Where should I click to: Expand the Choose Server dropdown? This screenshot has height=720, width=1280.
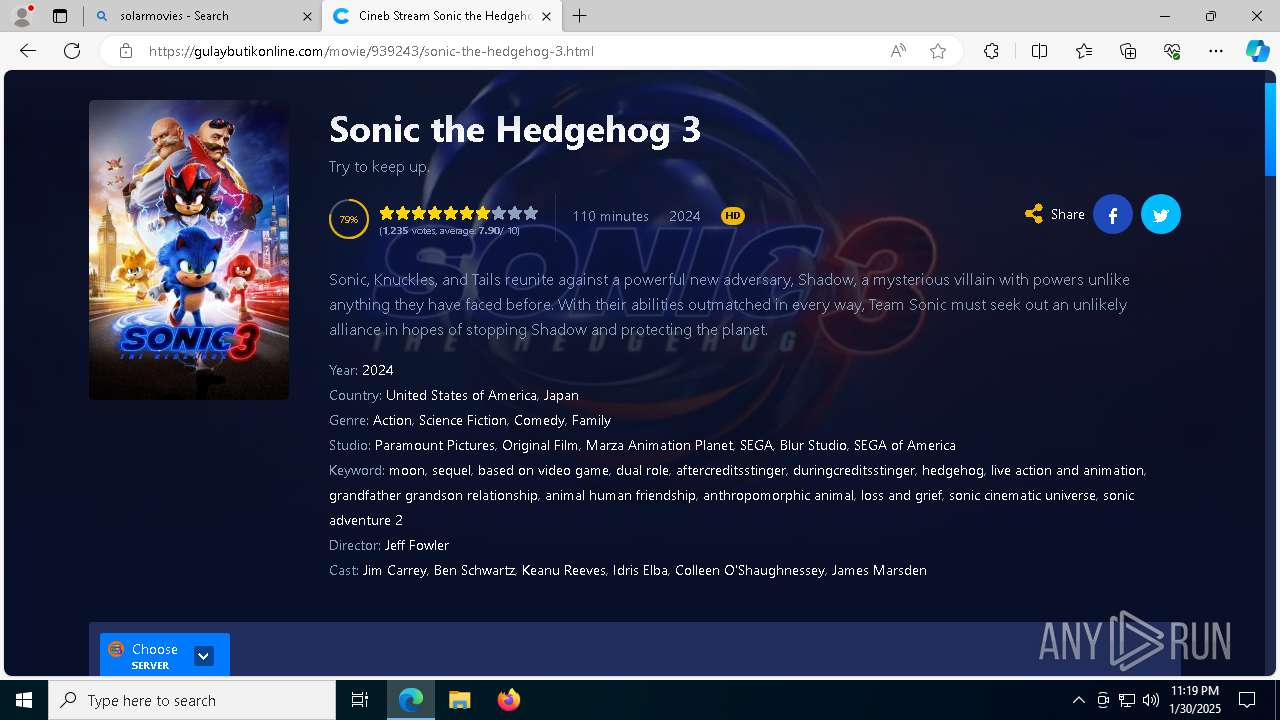pyautogui.click(x=203, y=656)
